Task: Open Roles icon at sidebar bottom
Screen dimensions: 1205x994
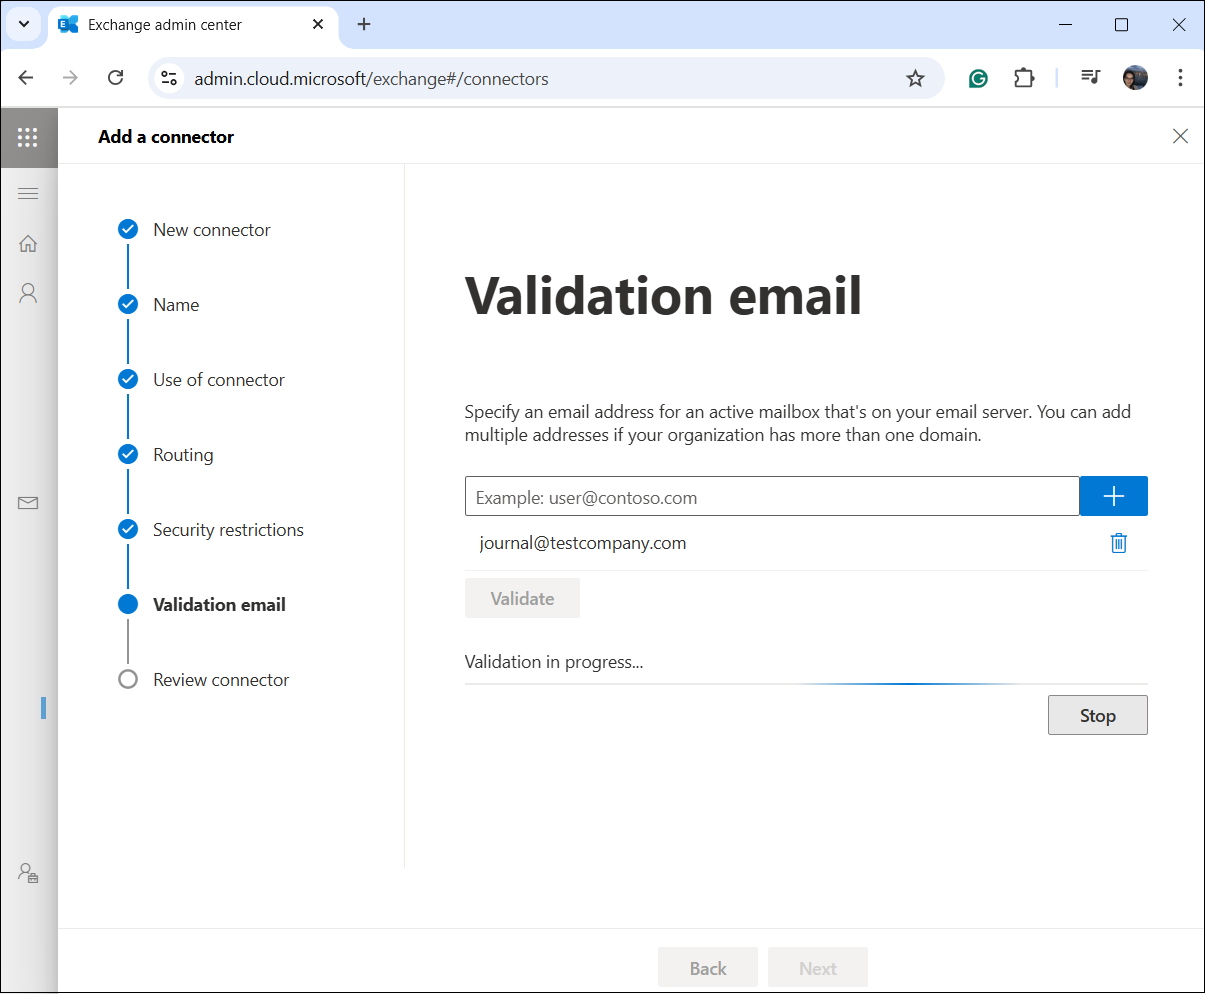Action: coord(28,873)
